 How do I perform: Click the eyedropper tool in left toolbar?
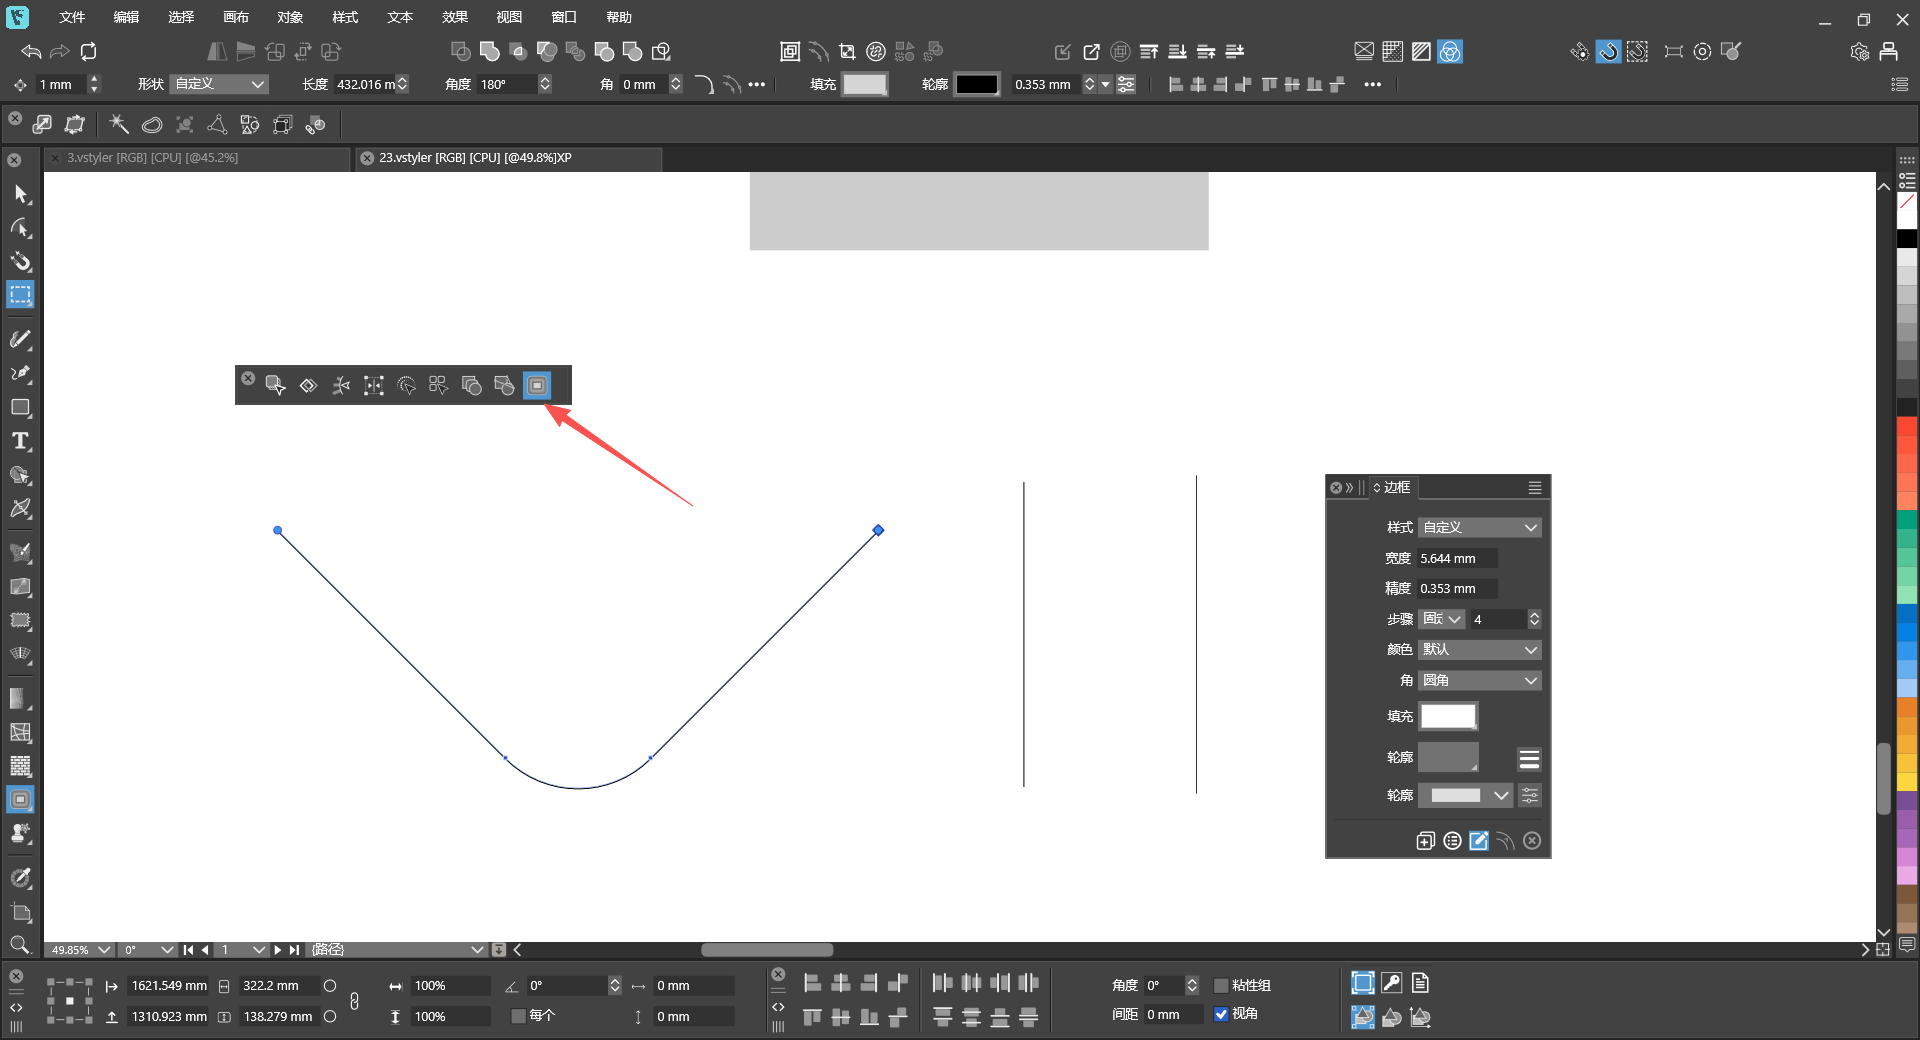coord(20,879)
